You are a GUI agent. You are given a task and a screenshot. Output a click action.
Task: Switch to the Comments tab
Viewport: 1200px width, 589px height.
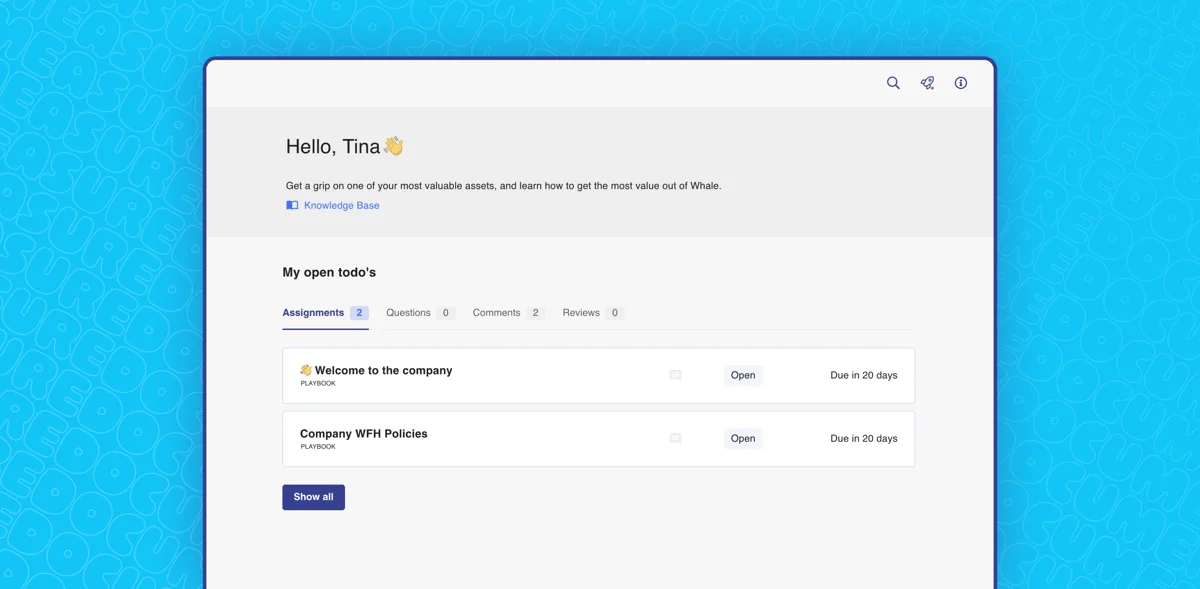pyautogui.click(x=498, y=312)
